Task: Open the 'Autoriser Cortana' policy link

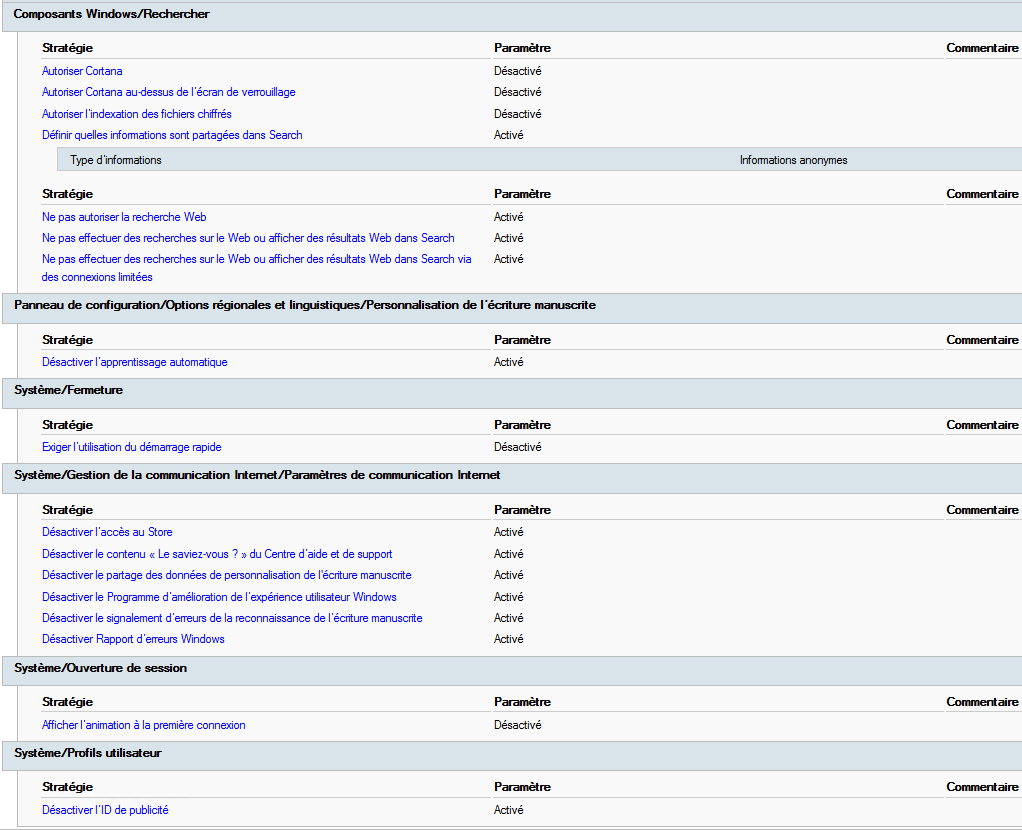Action: tap(82, 71)
